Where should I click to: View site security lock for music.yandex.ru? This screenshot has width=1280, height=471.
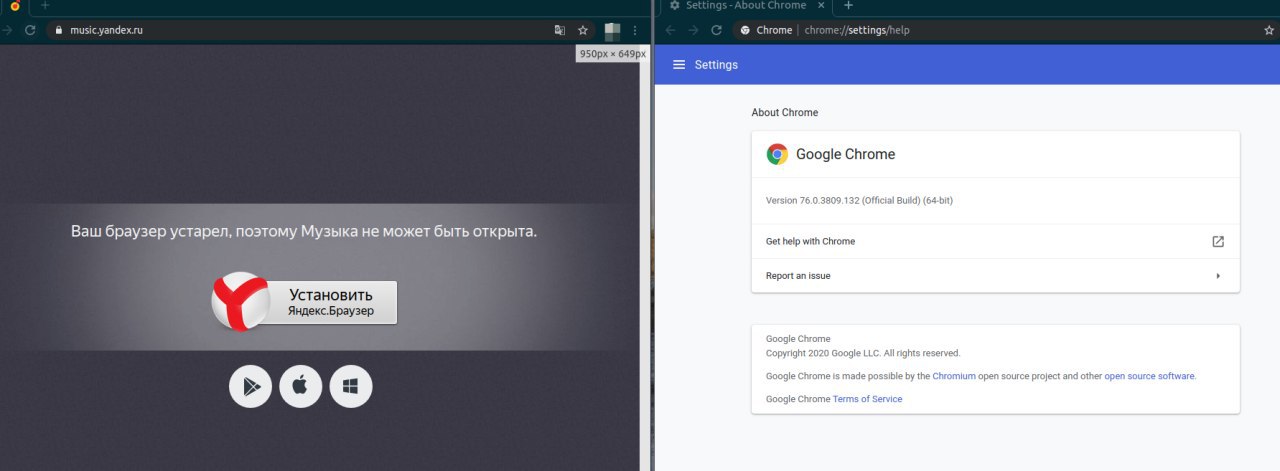tap(58, 30)
